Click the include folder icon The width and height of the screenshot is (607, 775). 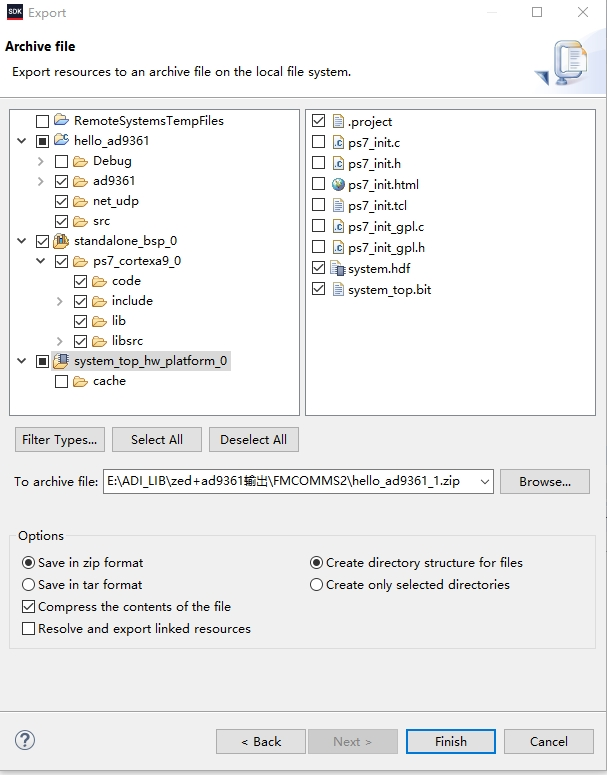[x=99, y=301]
